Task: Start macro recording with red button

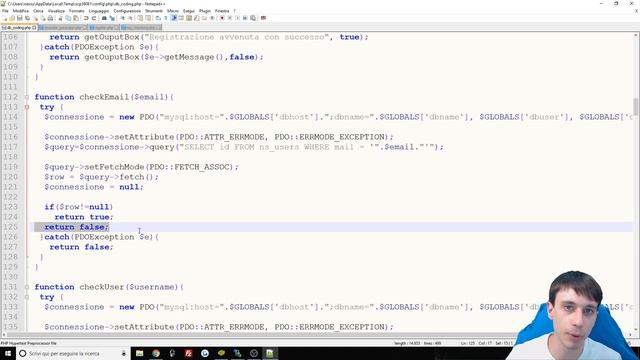Action: tap(222, 18)
